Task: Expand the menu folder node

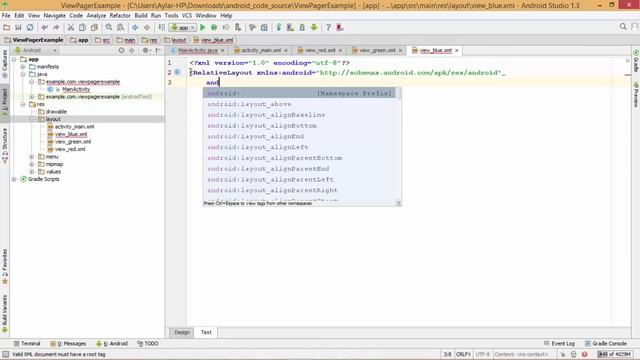Action: tap(31, 157)
